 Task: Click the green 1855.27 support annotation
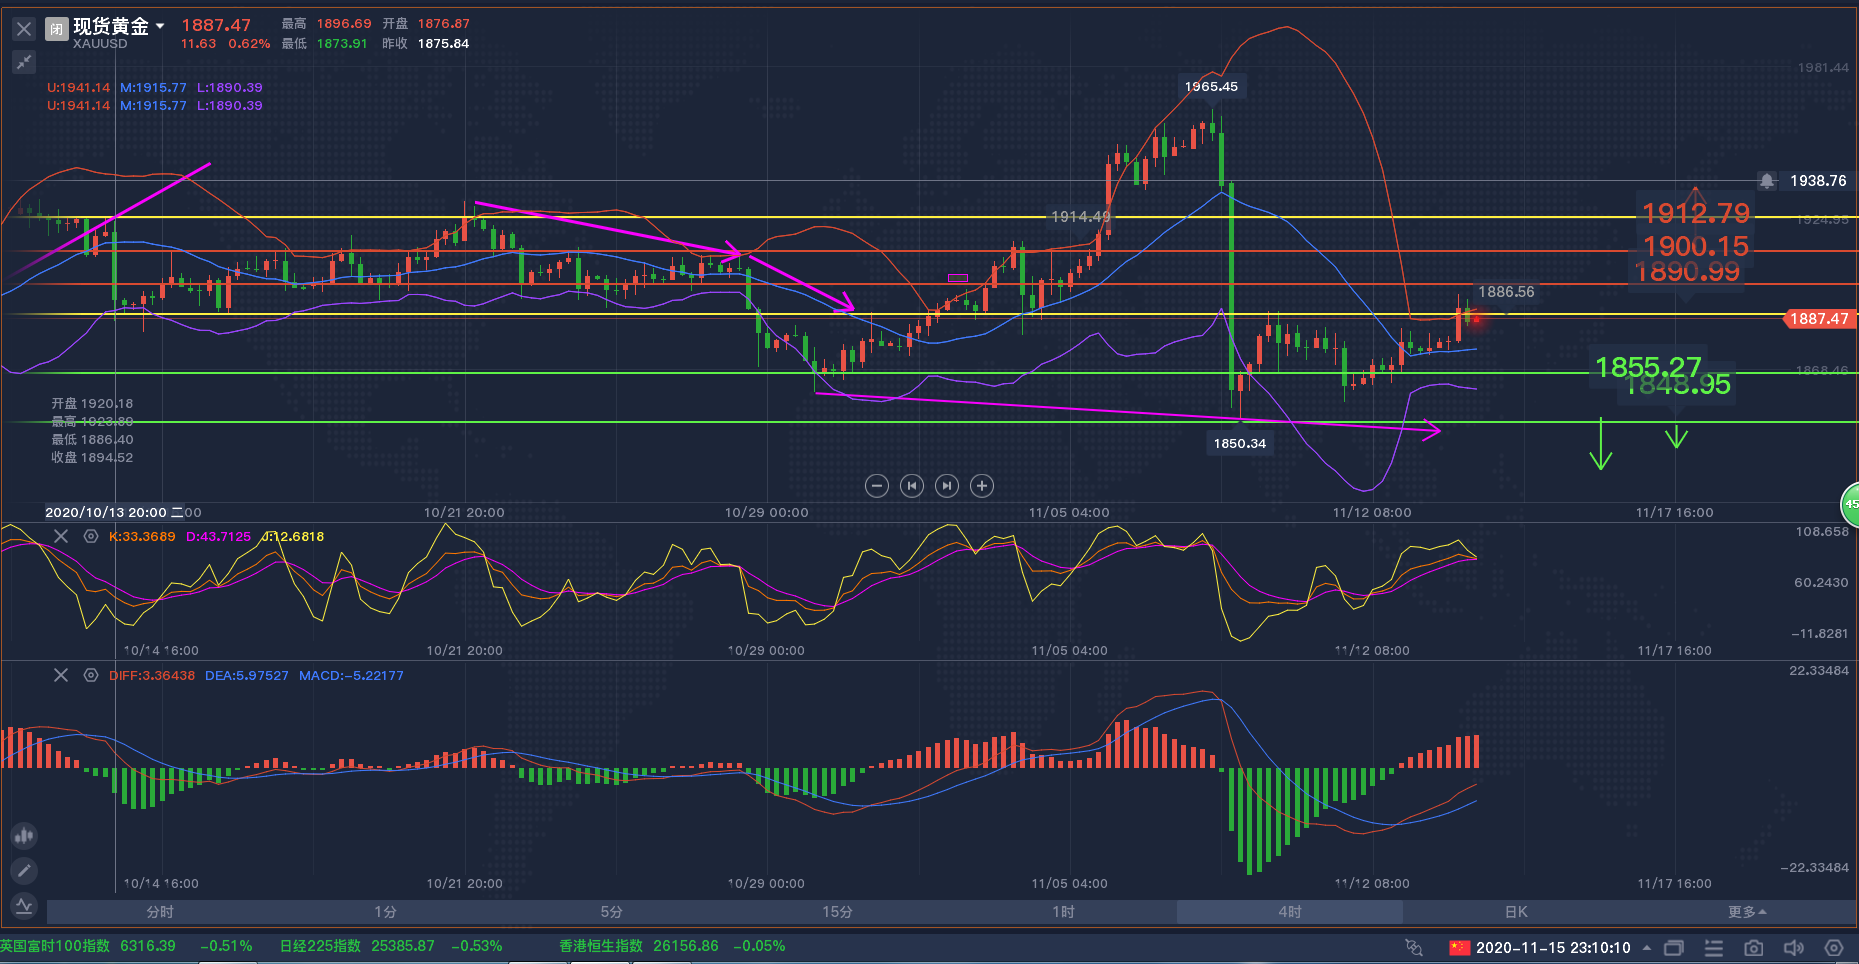click(x=1648, y=367)
